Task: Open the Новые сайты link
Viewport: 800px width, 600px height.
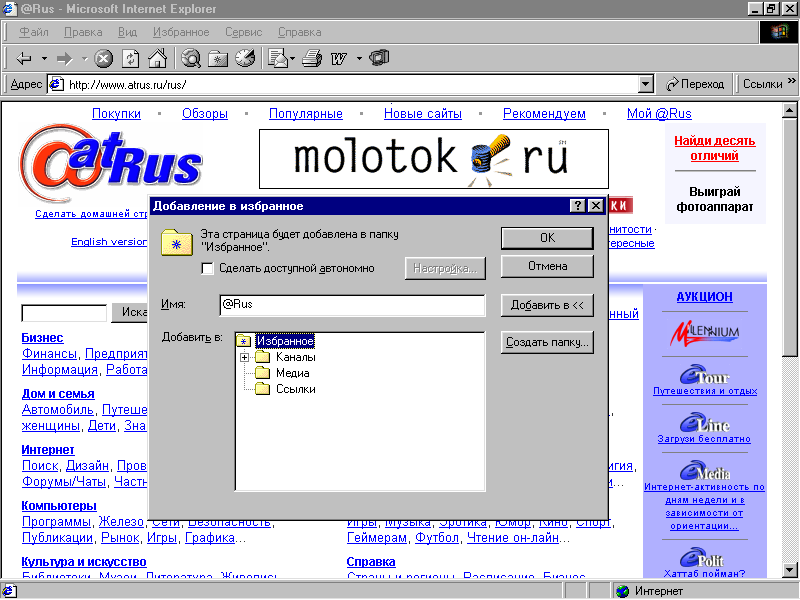Action: coord(422,113)
